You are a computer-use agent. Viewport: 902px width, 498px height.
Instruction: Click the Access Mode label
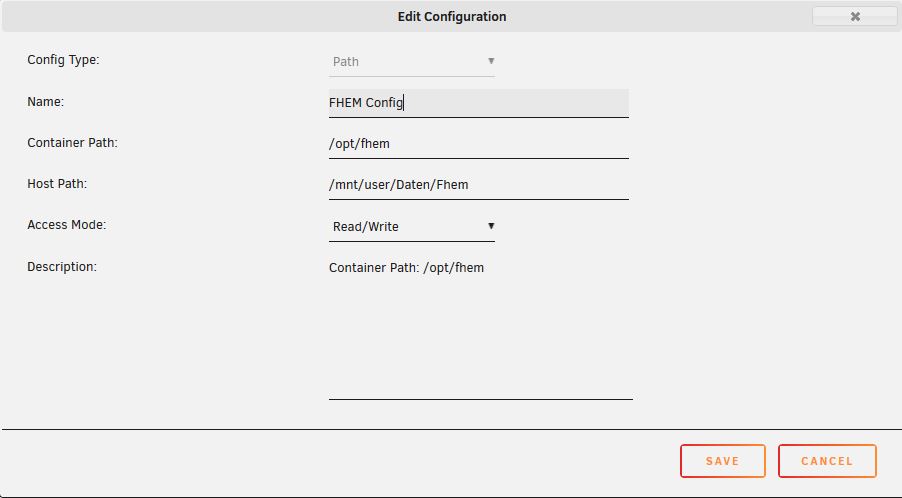[67, 225]
